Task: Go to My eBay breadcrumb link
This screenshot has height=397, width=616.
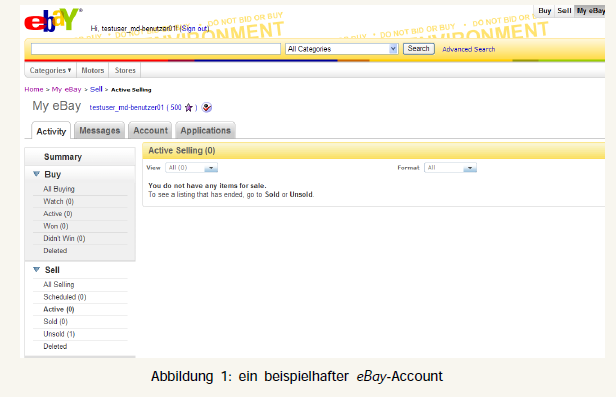Action: coord(66,89)
